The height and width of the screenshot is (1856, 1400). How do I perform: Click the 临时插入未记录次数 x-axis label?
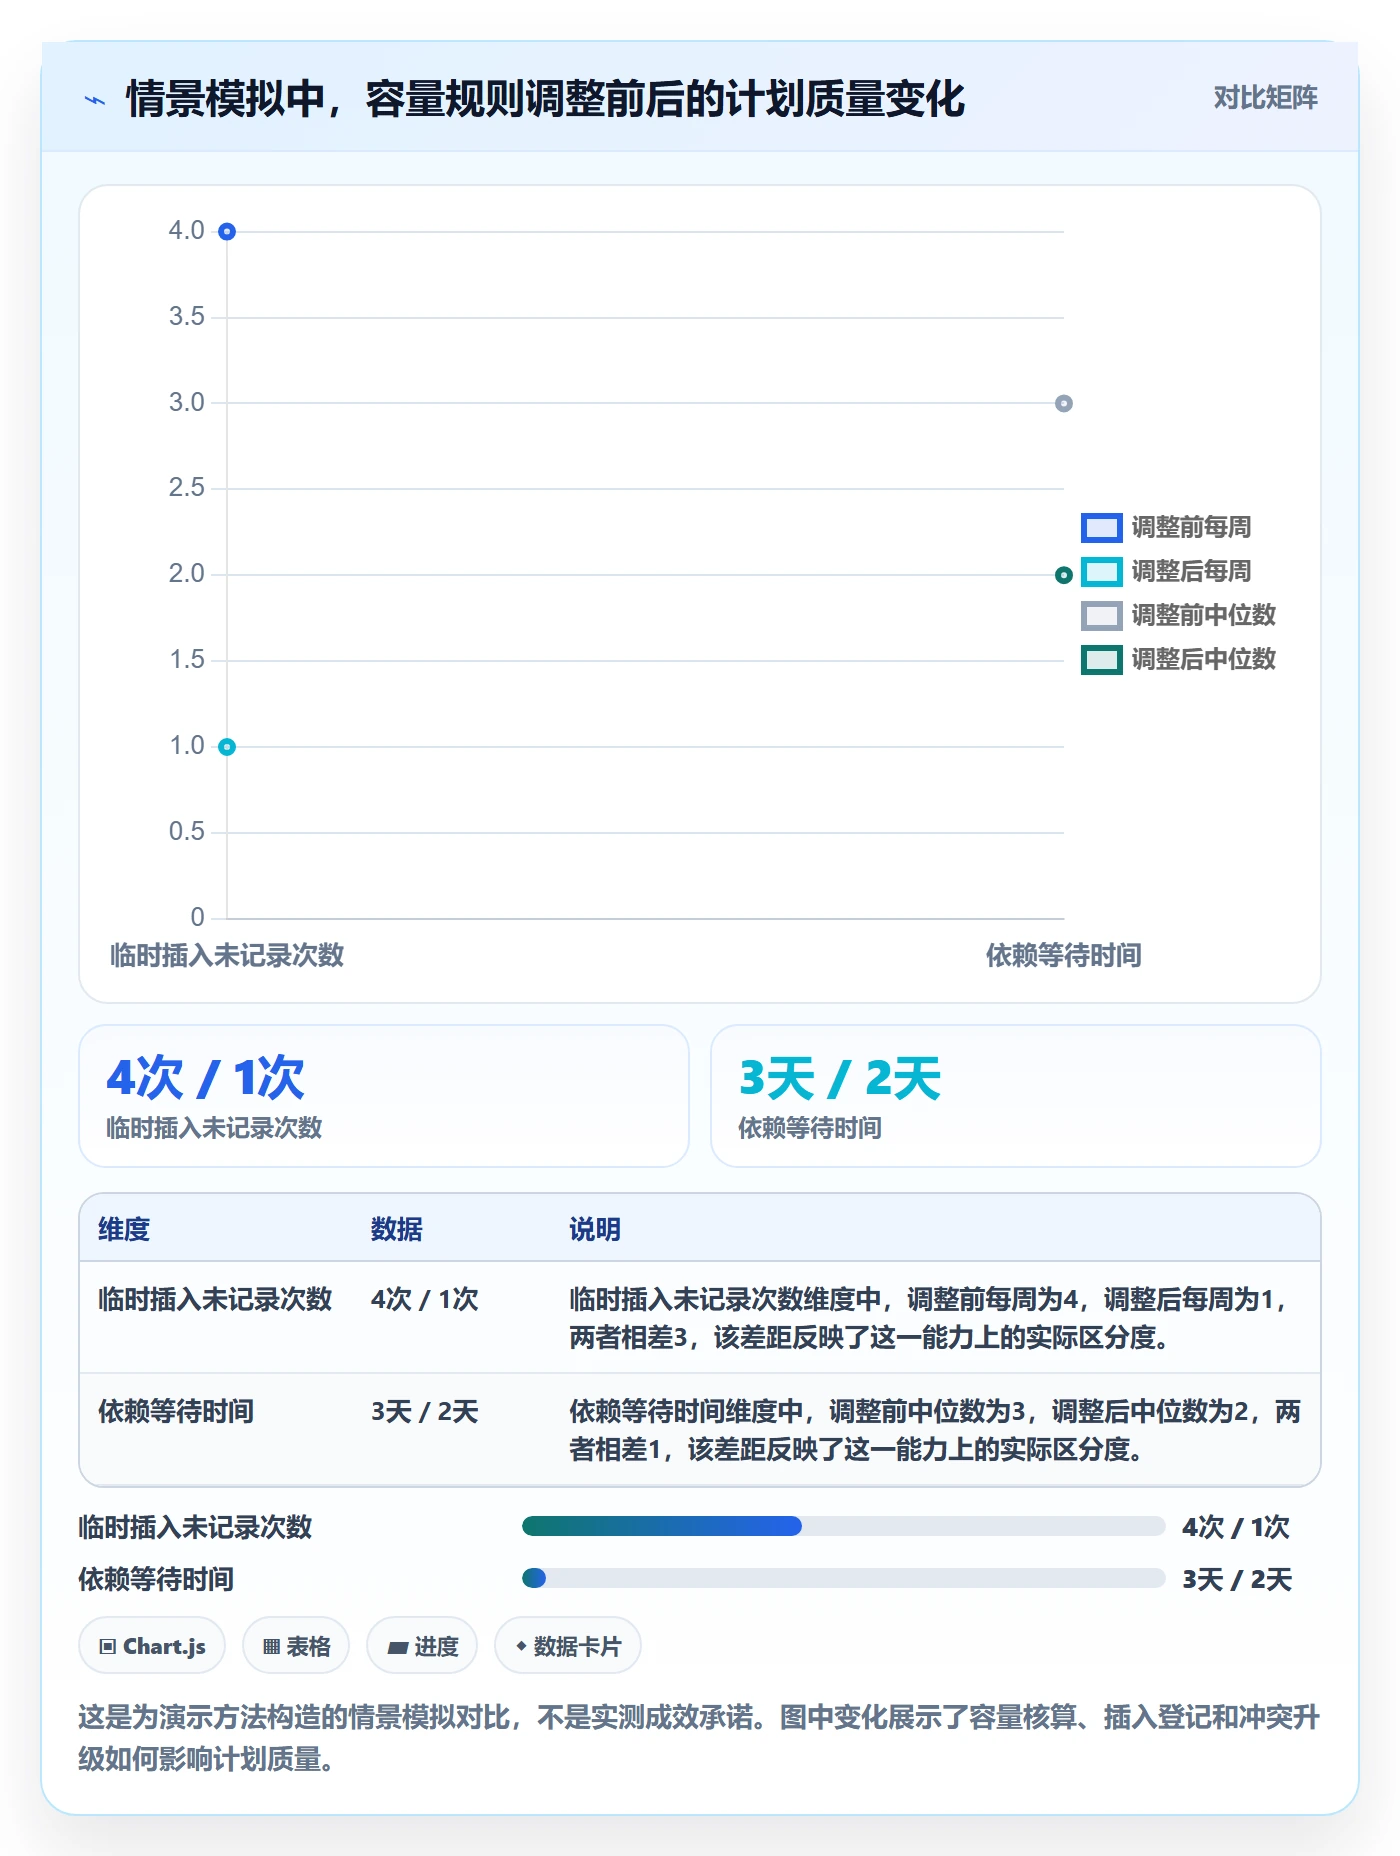pos(227,955)
